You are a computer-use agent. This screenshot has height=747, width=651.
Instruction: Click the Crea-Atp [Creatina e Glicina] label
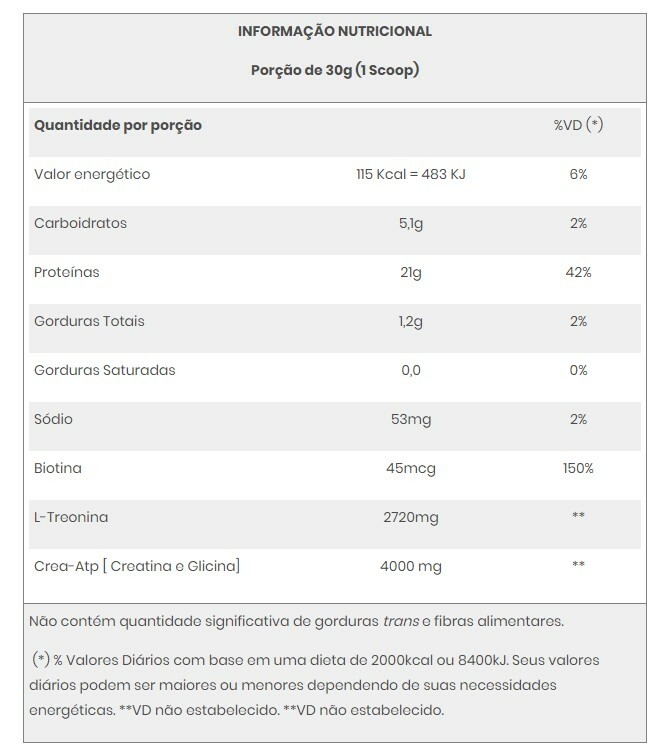coord(137,566)
